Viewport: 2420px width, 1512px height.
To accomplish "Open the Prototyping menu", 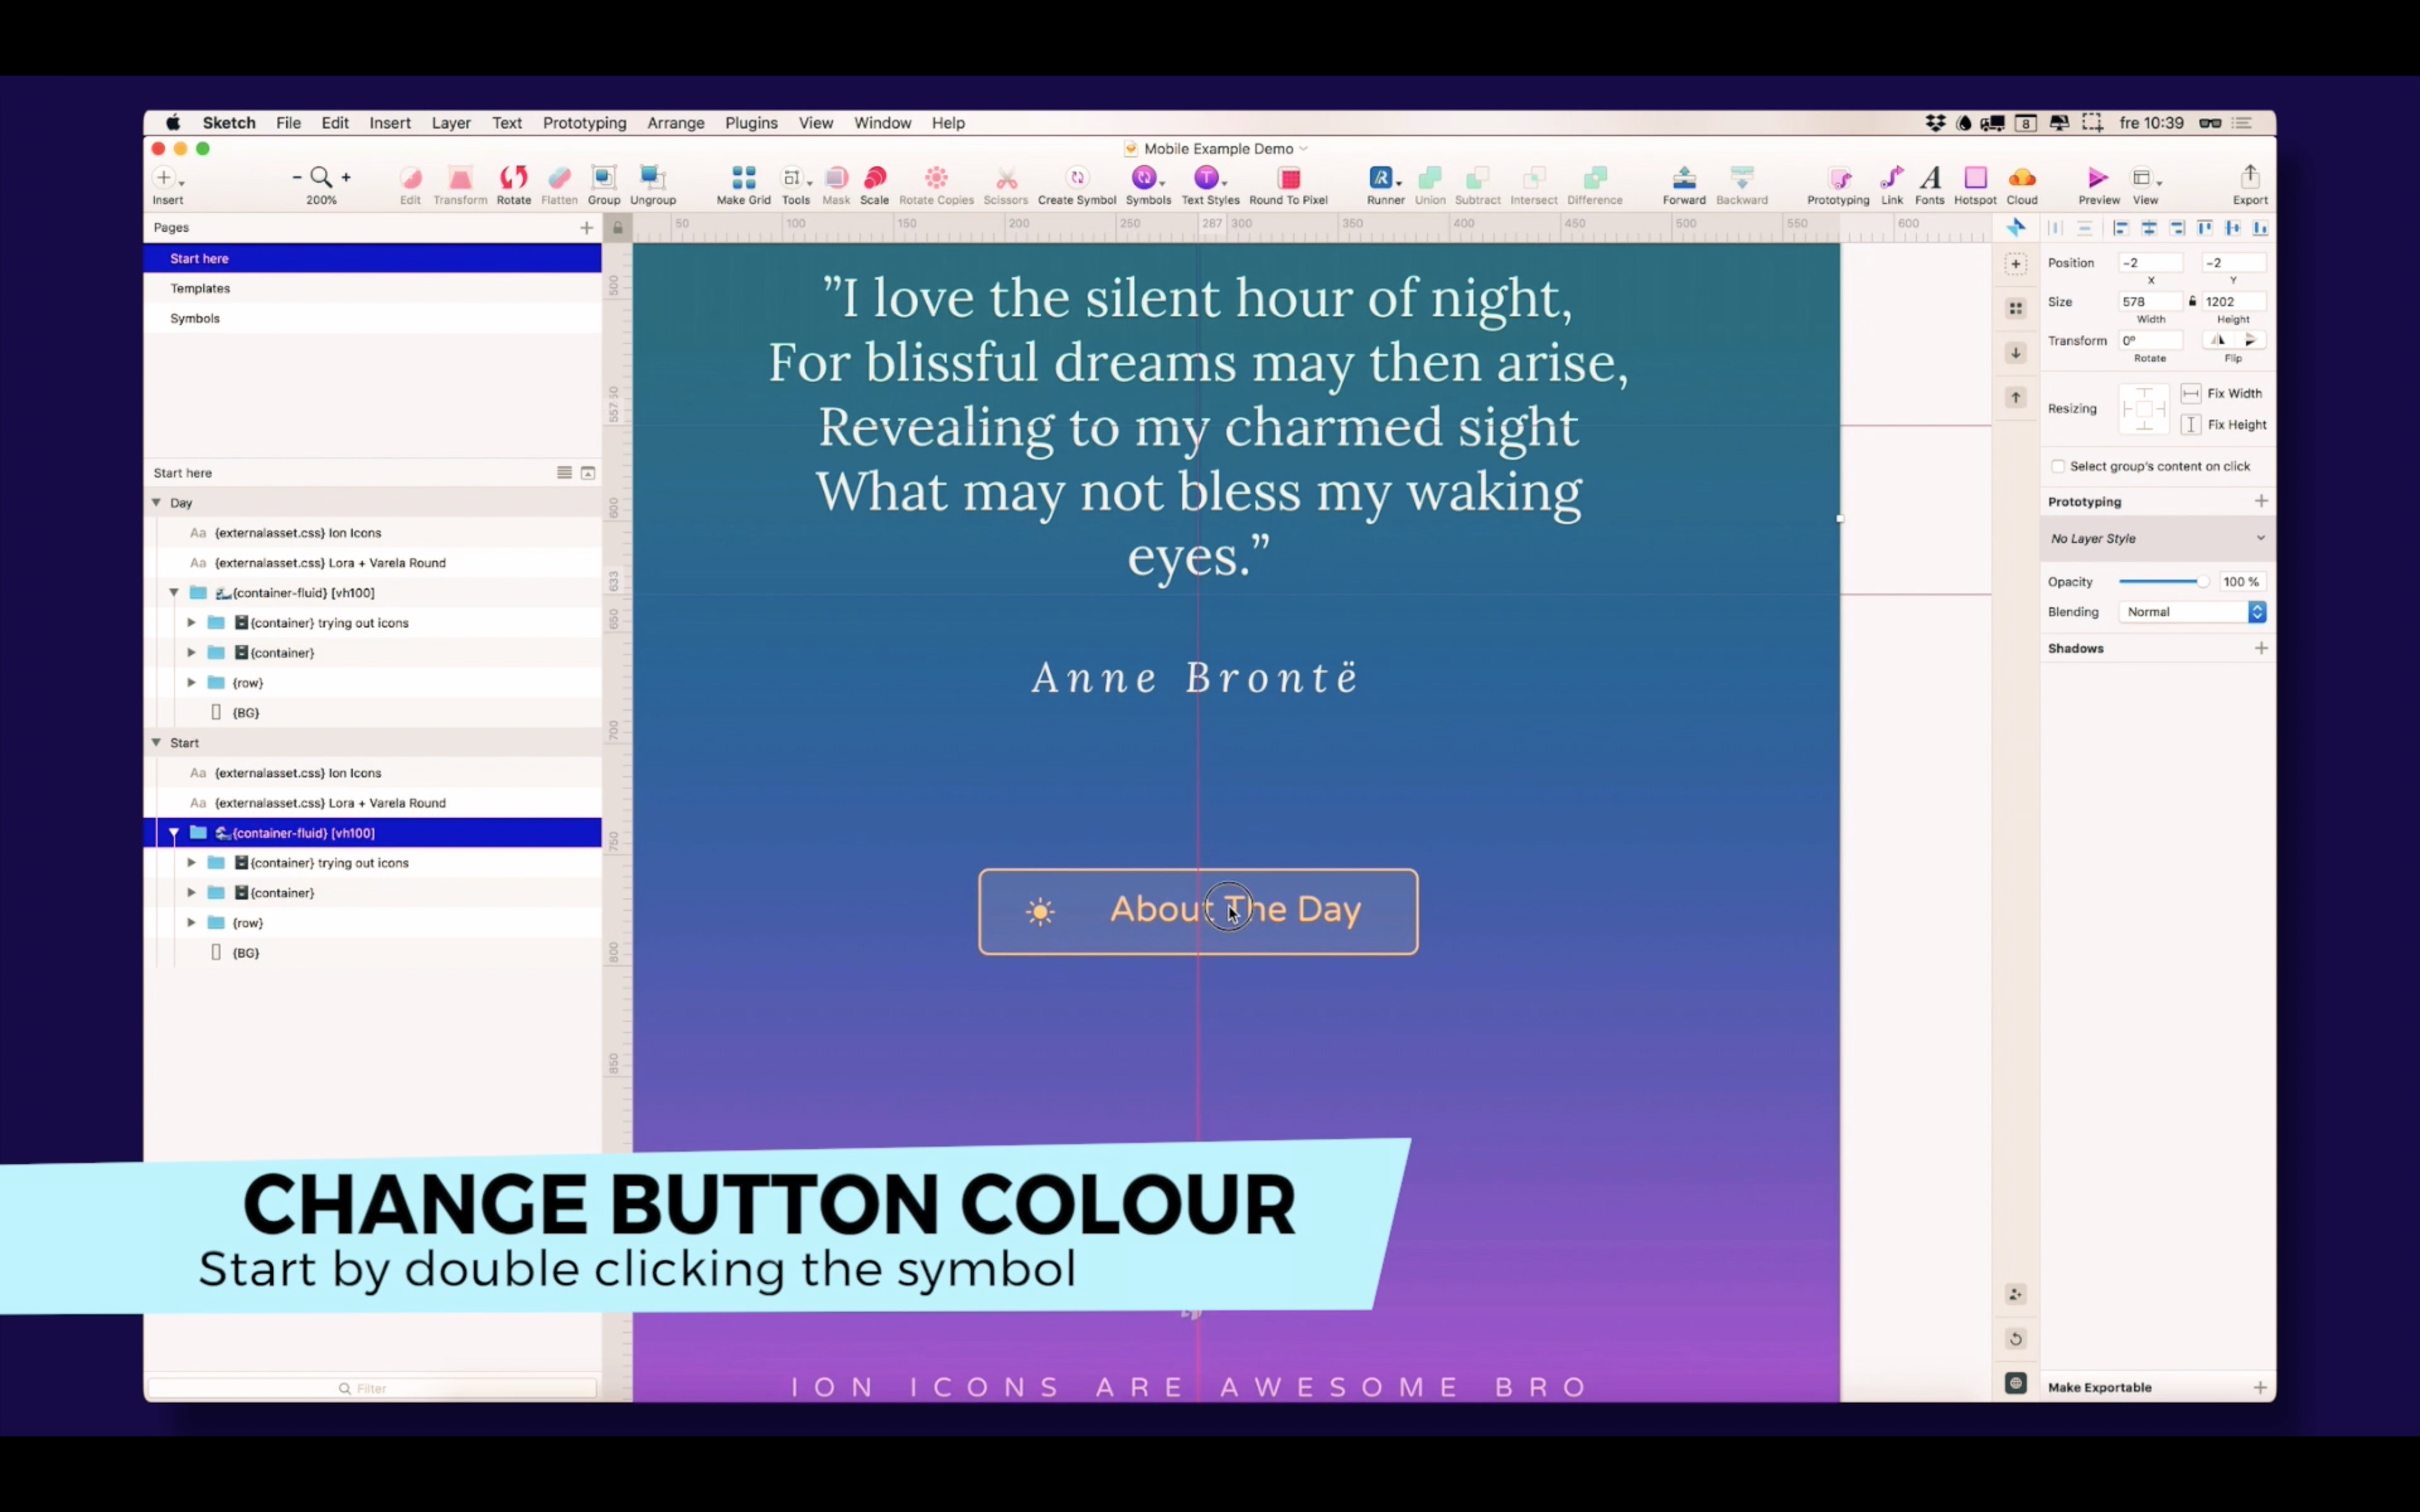I will 584,123.
